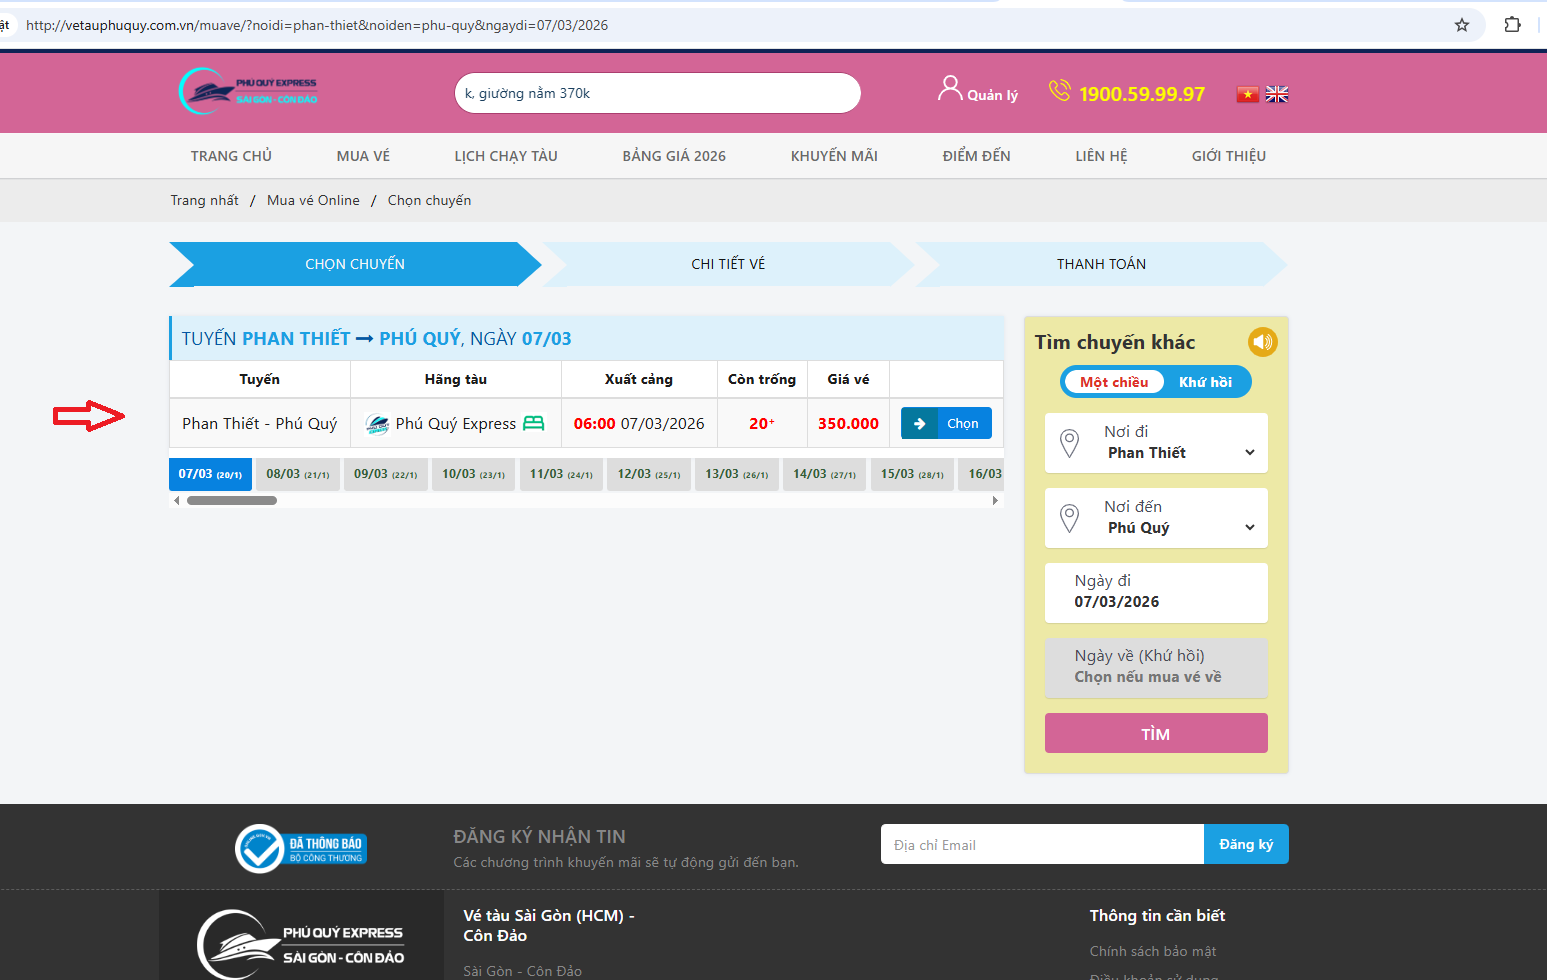Open the browser extensions puzzle icon

[x=1512, y=25]
